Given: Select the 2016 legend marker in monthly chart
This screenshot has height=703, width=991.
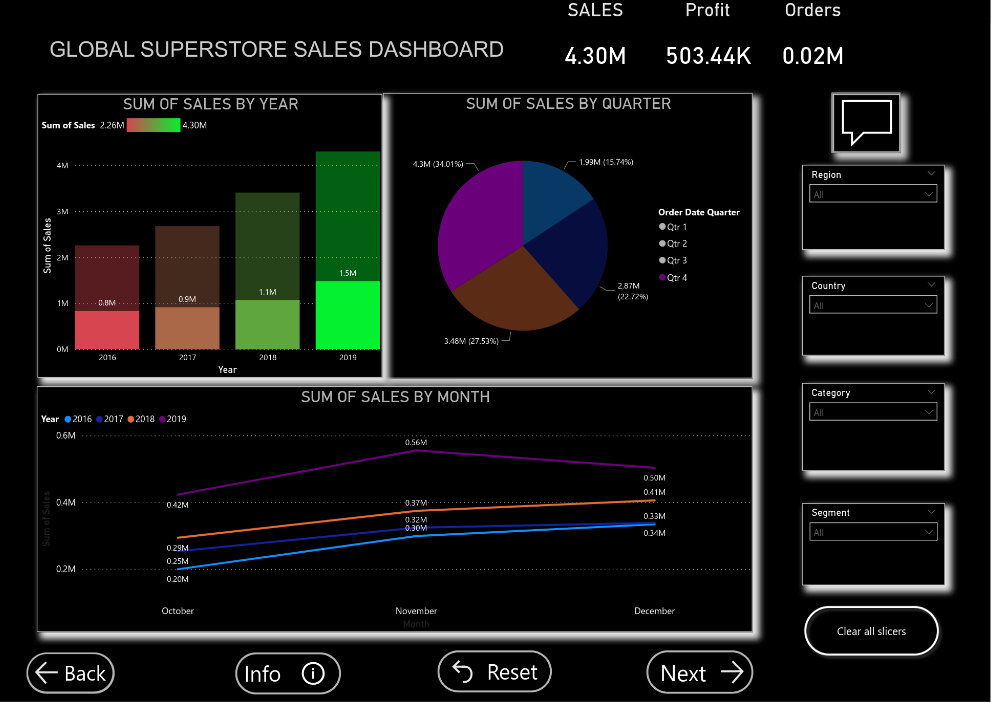Looking at the screenshot, I should [68, 419].
